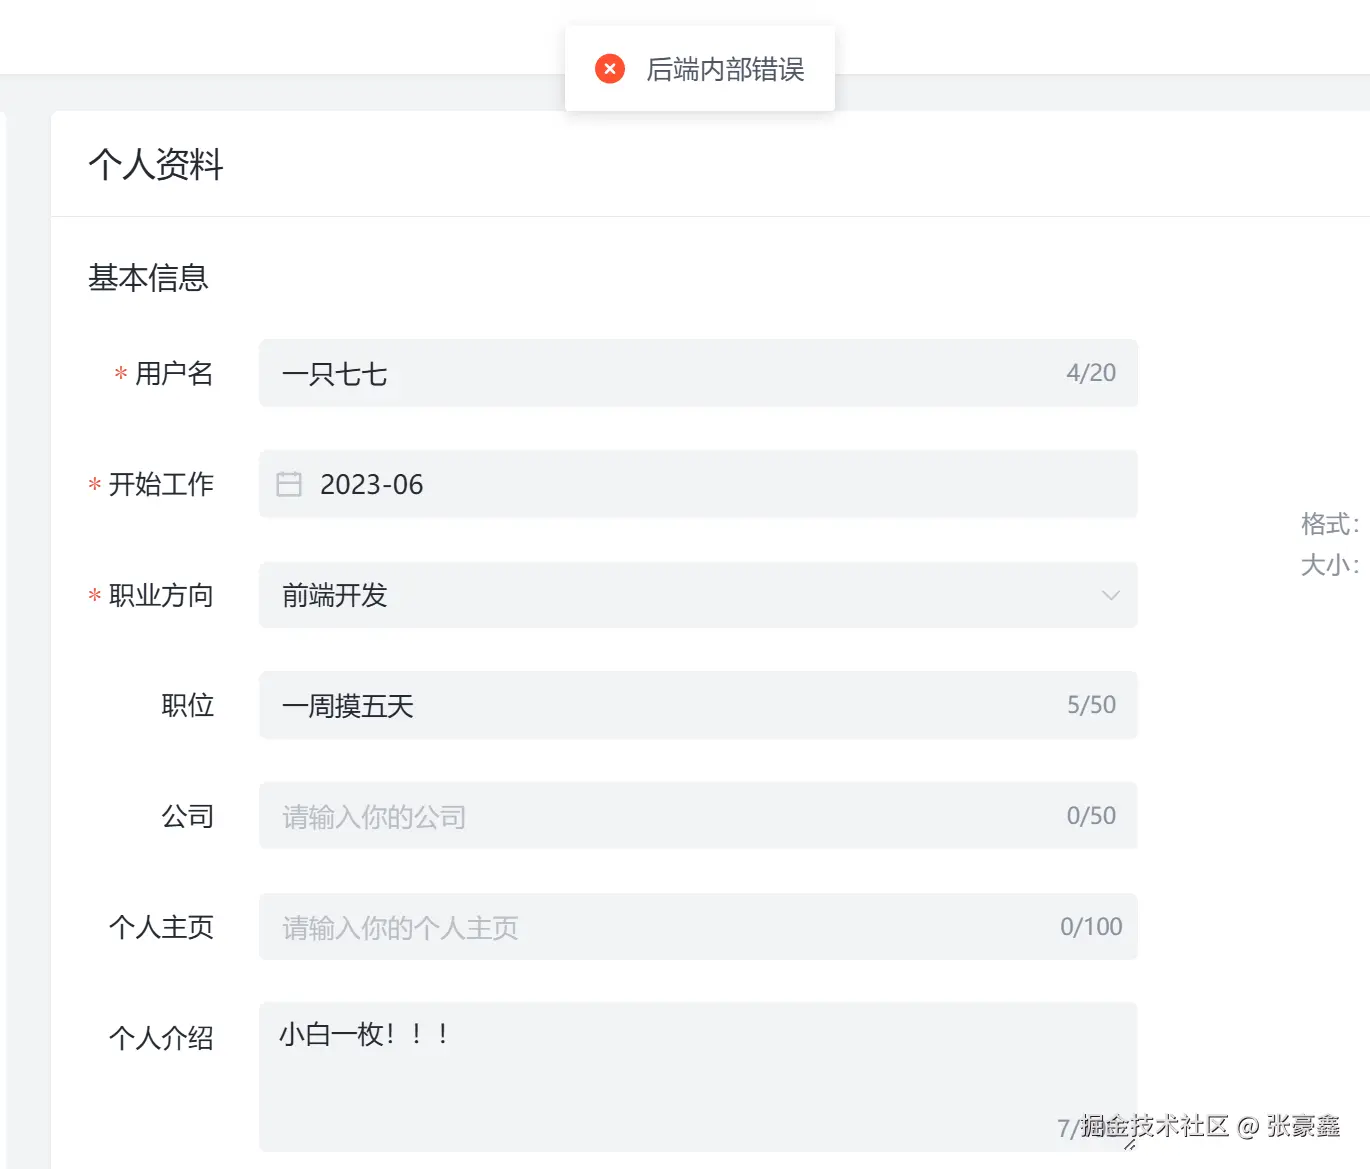Click the 基本信息 section title
The height and width of the screenshot is (1169, 1370).
(x=148, y=279)
